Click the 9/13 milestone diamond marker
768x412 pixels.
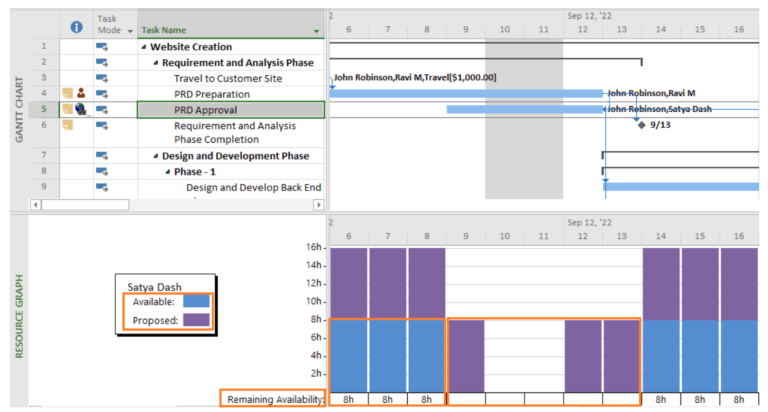pyautogui.click(x=641, y=125)
